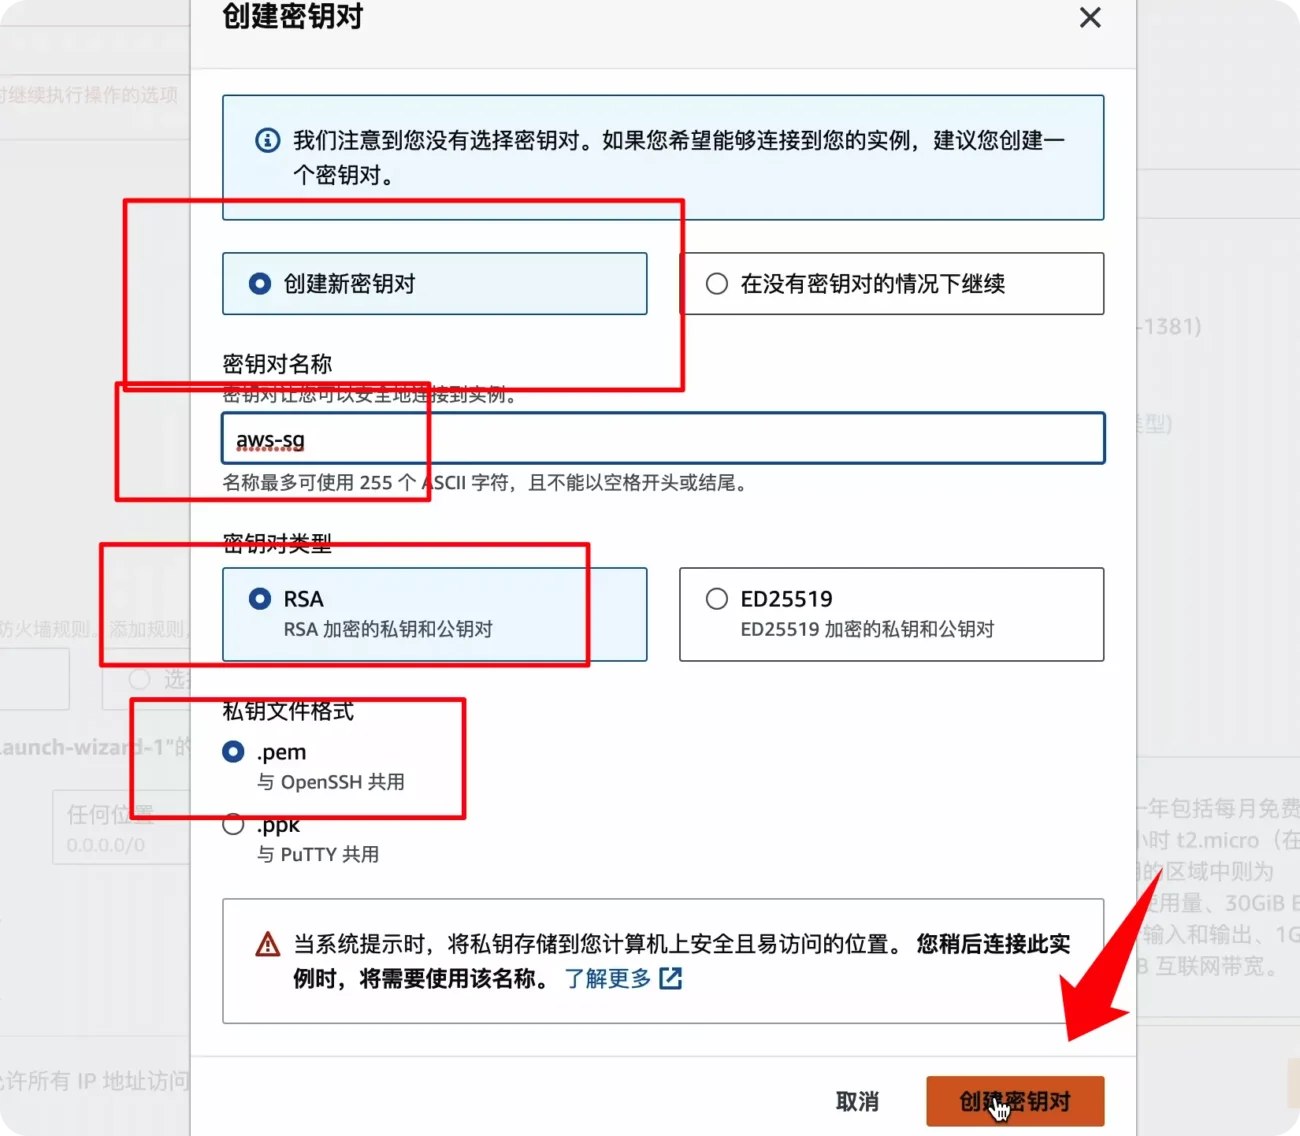Click the empty radio circle beside ED25519
1300x1136 pixels.
[x=716, y=598]
